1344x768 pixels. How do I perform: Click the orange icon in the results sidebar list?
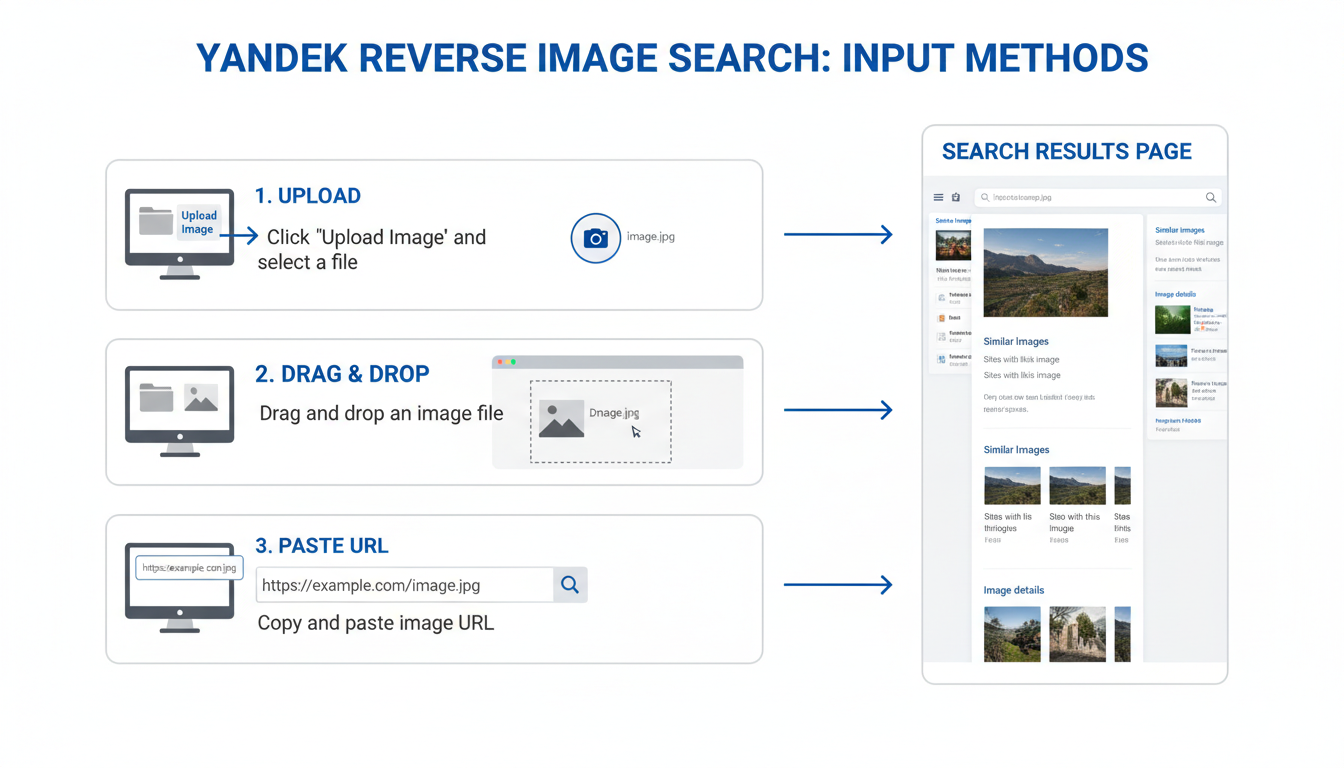[940, 318]
